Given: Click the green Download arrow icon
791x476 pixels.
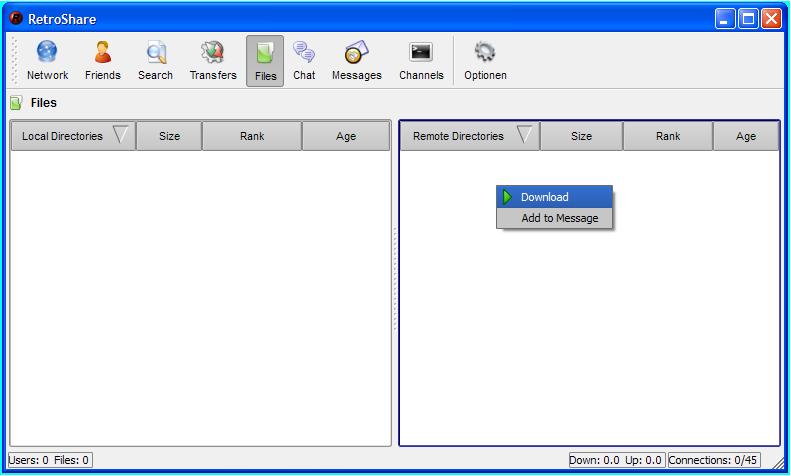Looking at the screenshot, I should point(507,197).
